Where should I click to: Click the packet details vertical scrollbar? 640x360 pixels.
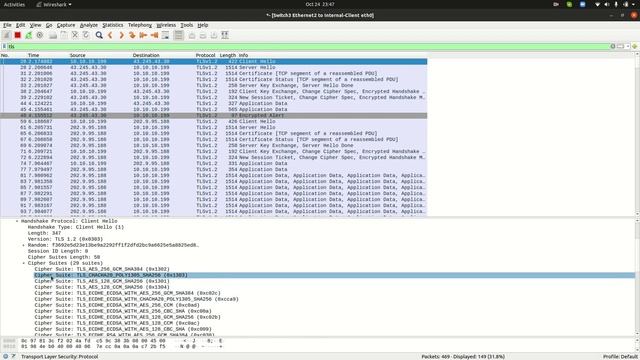click(x=637, y=278)
